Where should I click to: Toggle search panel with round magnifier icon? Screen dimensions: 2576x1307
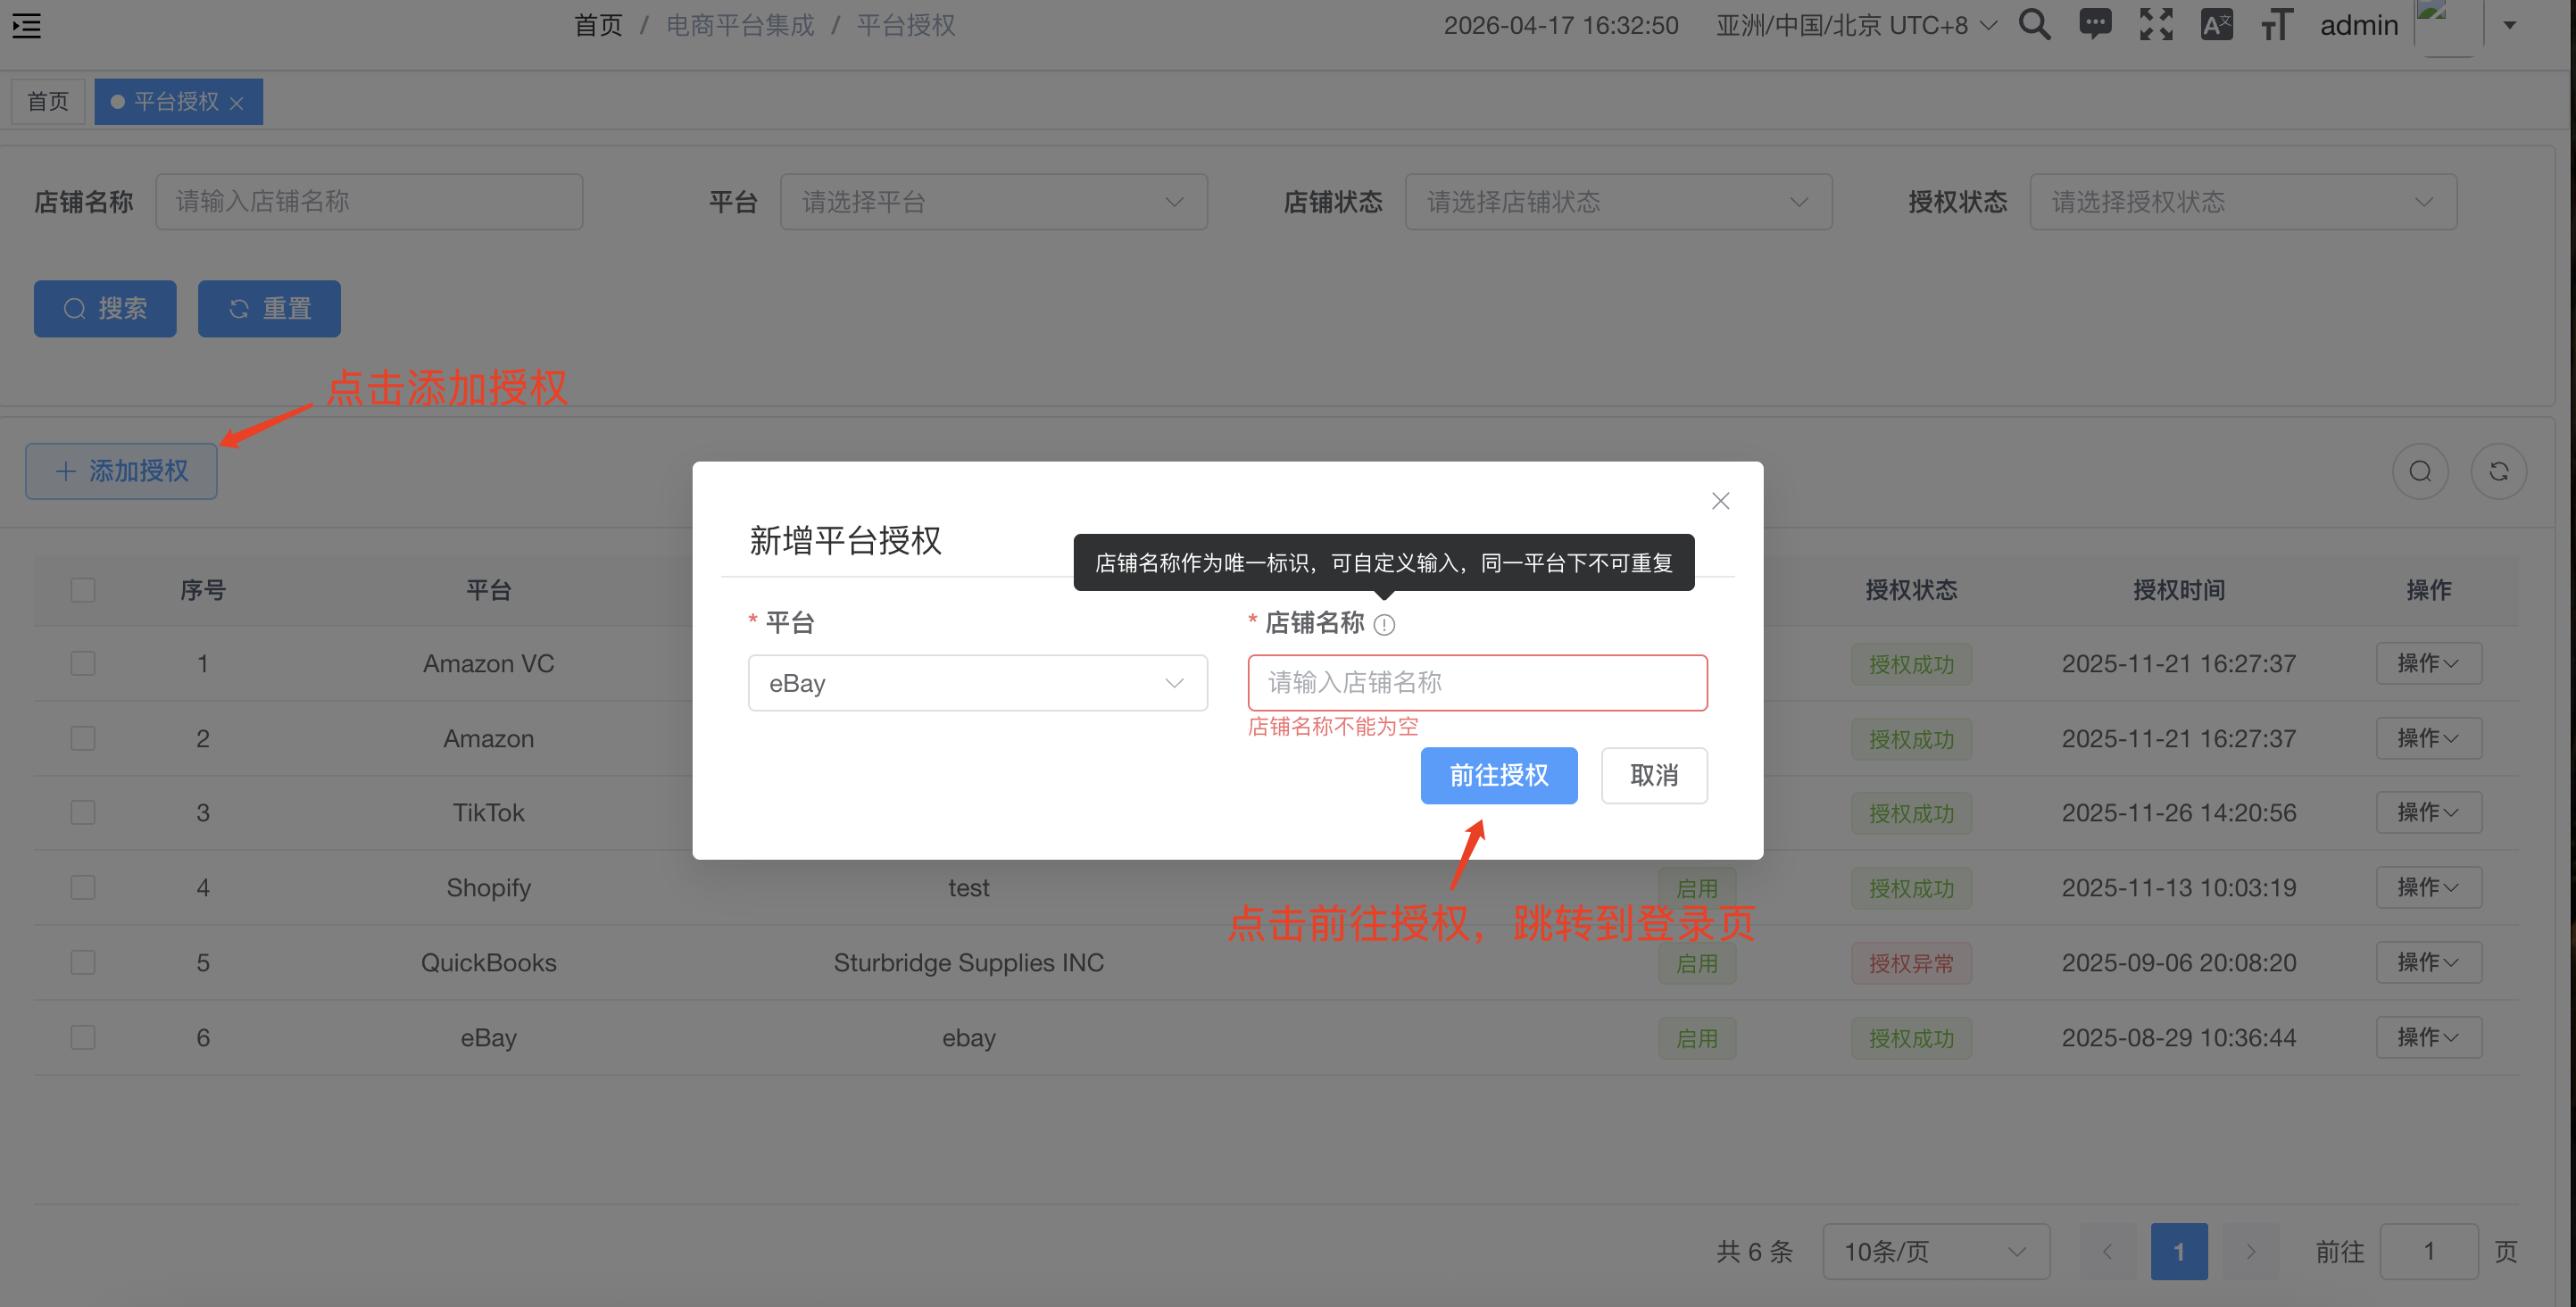point(2420,471)
